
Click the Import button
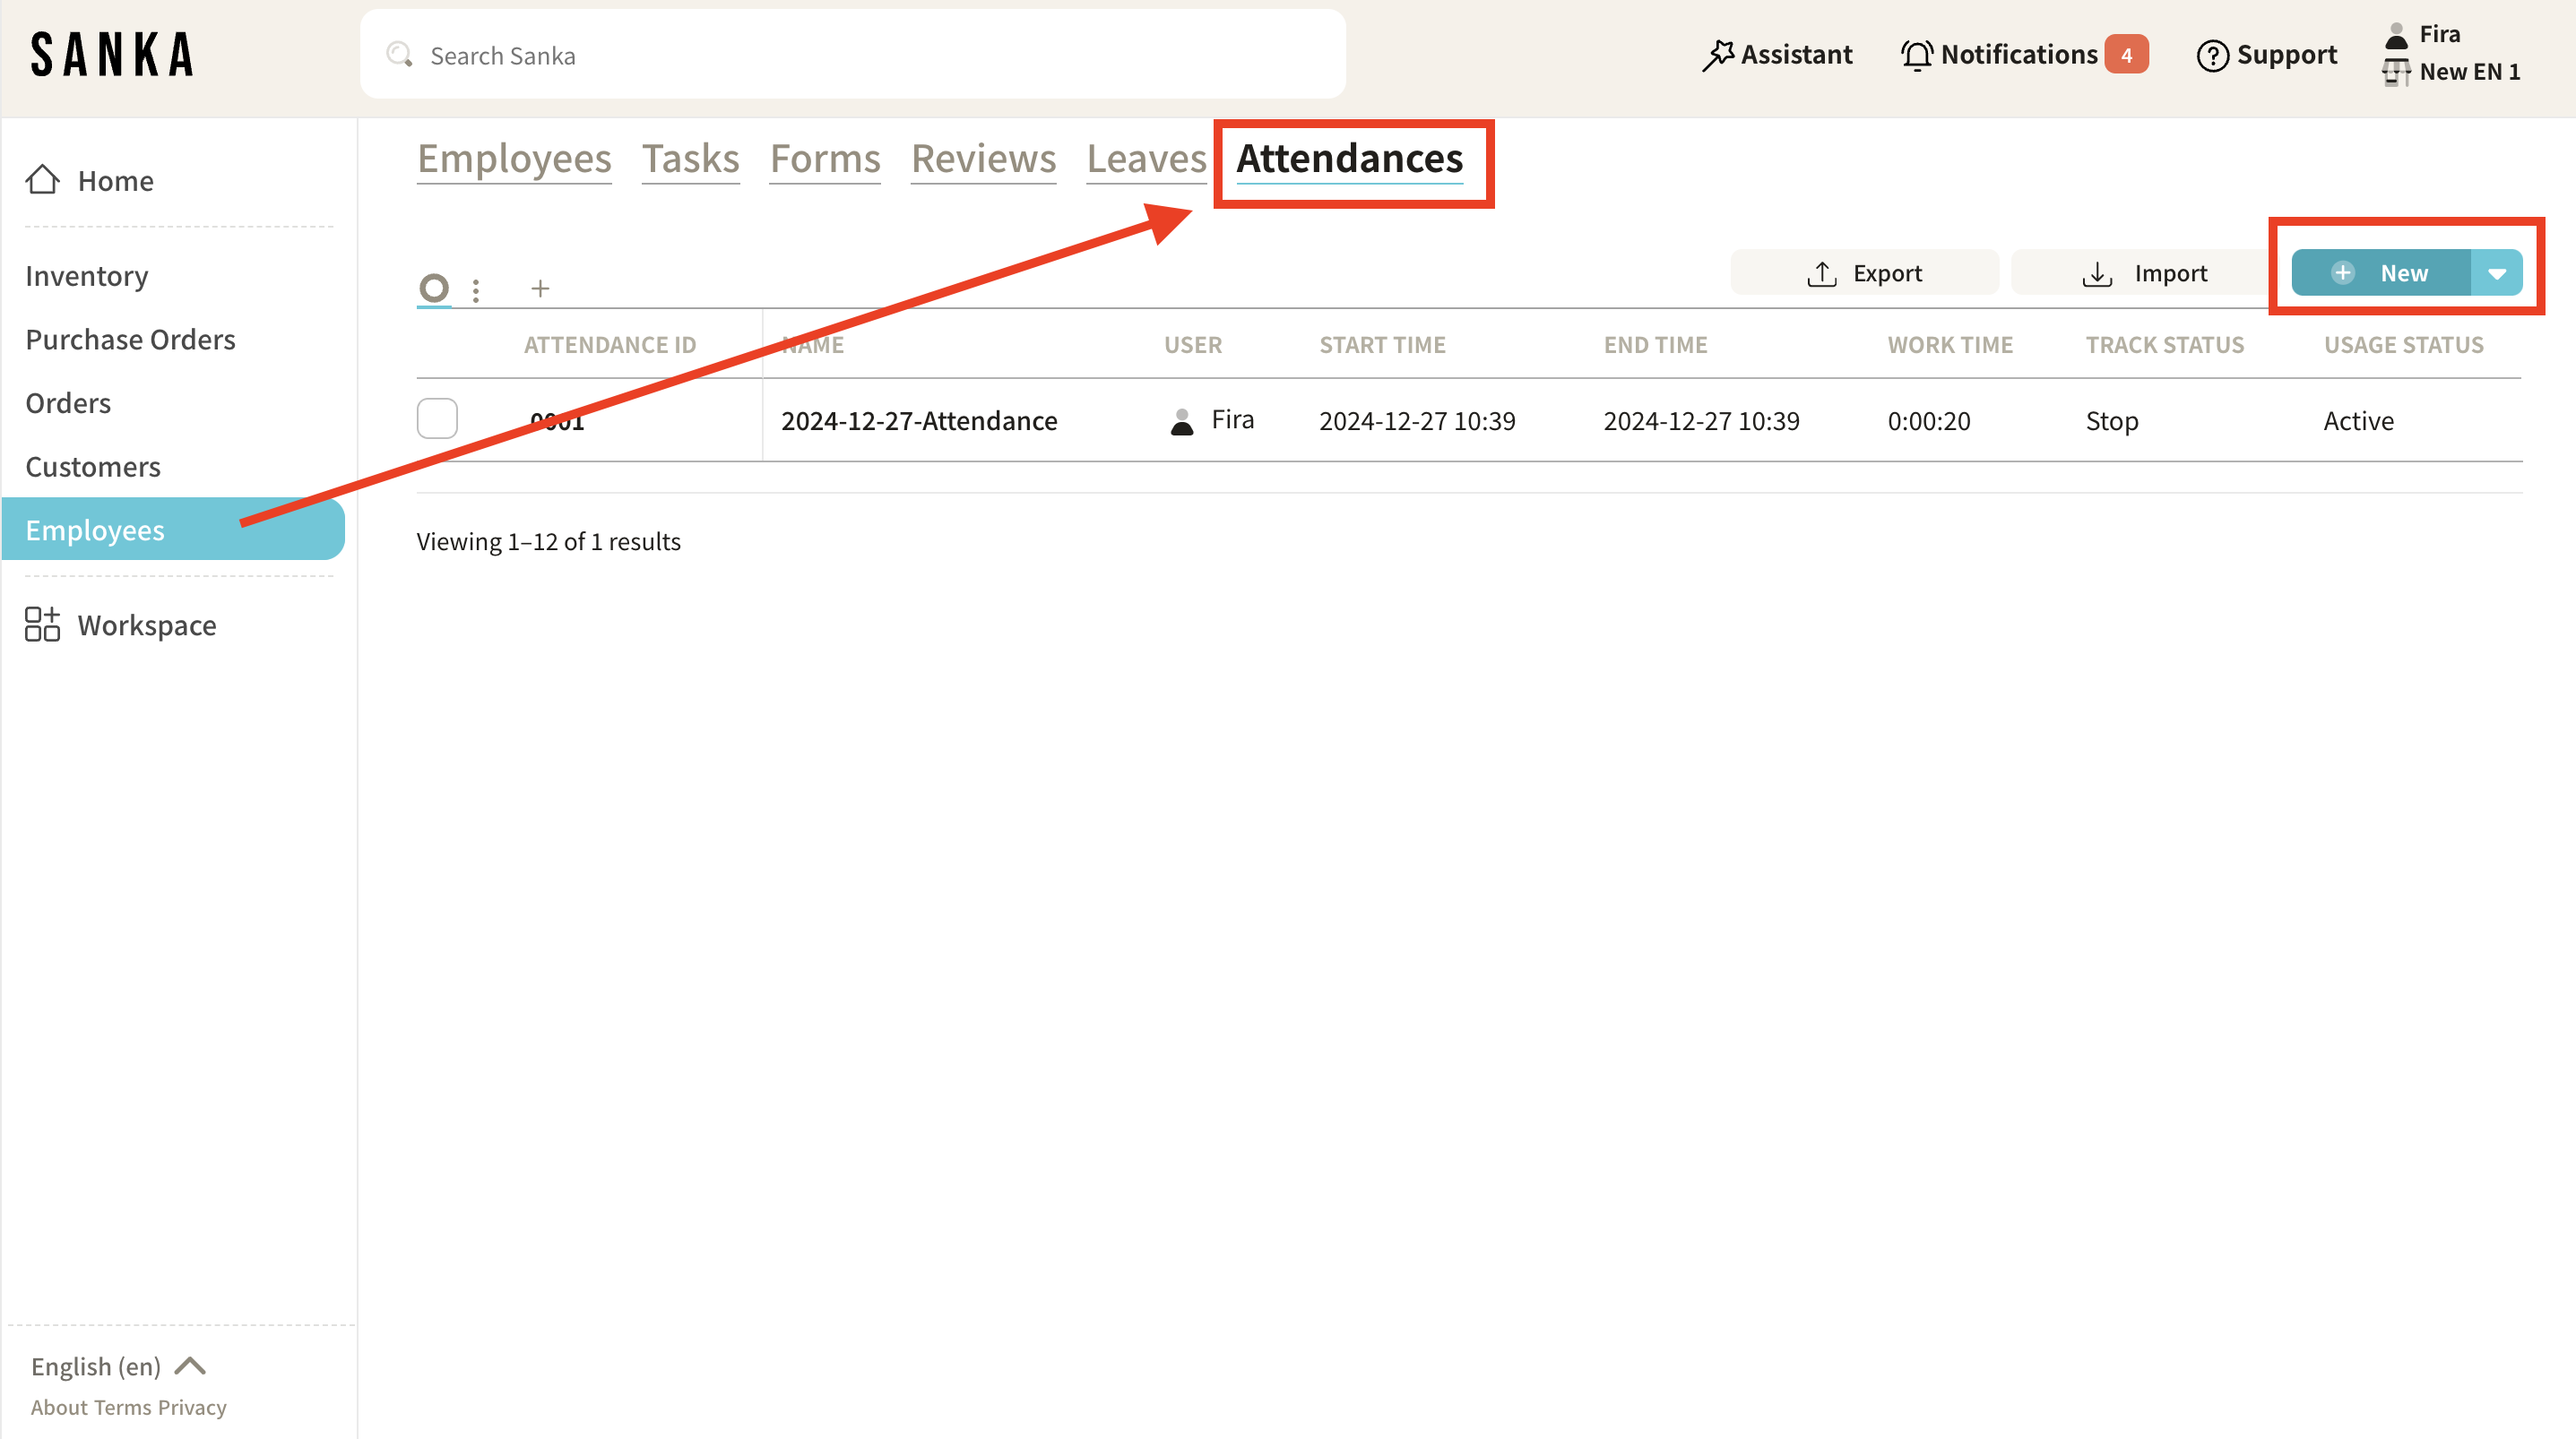coord(2144,273)
